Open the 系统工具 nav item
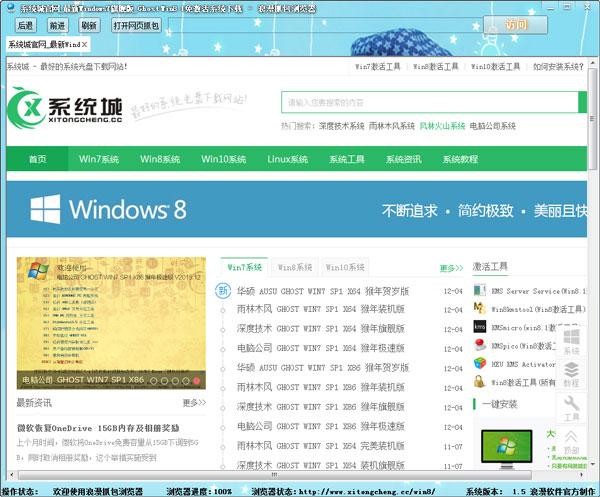The image size is (600, 497). coord(347,159)
